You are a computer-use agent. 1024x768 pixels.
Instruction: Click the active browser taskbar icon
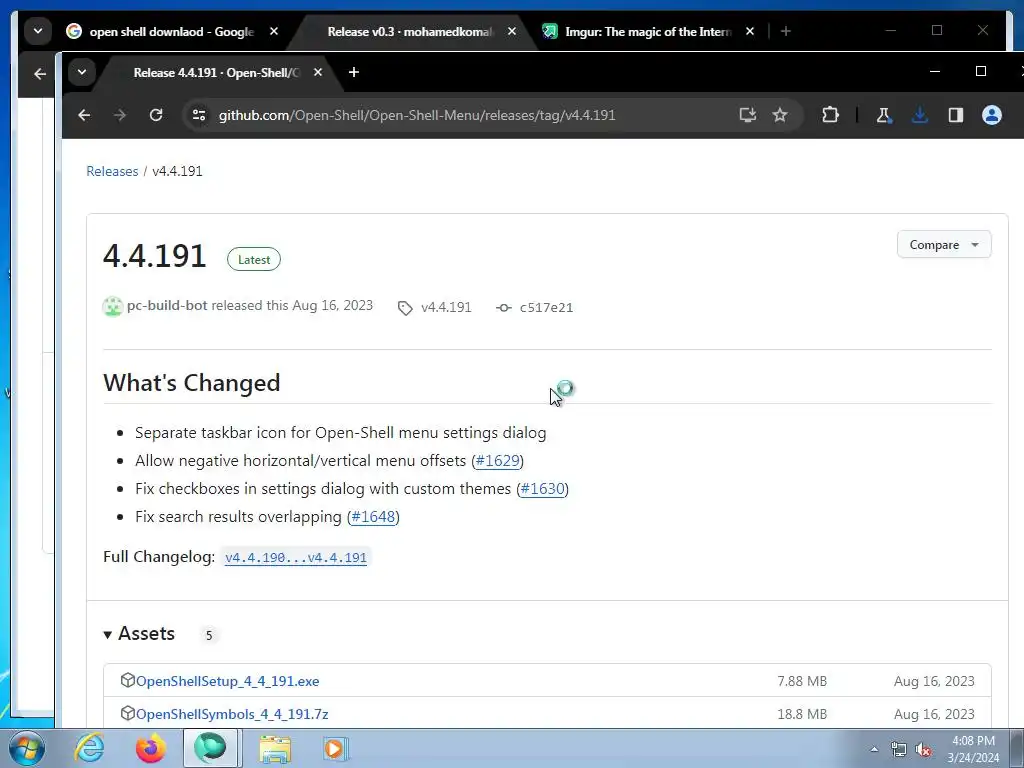(x=210, y=748)
